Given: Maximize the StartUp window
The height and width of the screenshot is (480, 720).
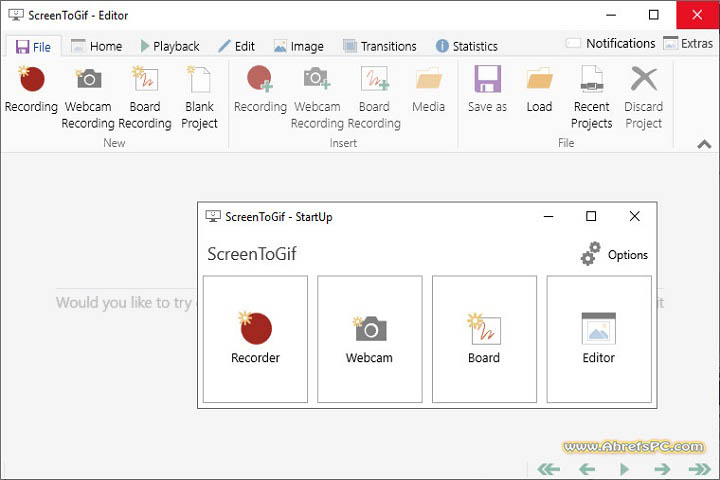Looking at the screenshot, I should tap(591, 216).
